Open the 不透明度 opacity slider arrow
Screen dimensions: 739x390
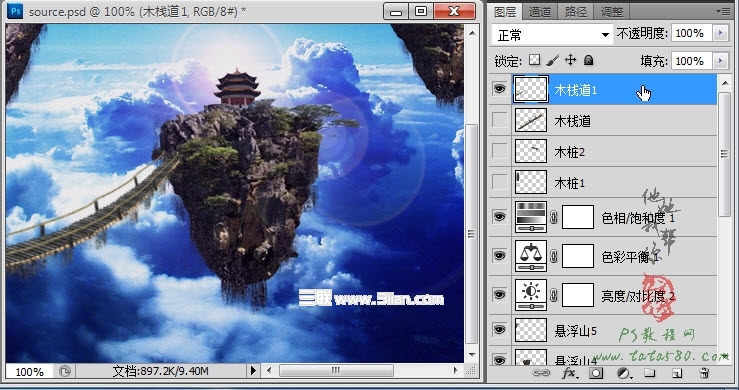[720, 33]
